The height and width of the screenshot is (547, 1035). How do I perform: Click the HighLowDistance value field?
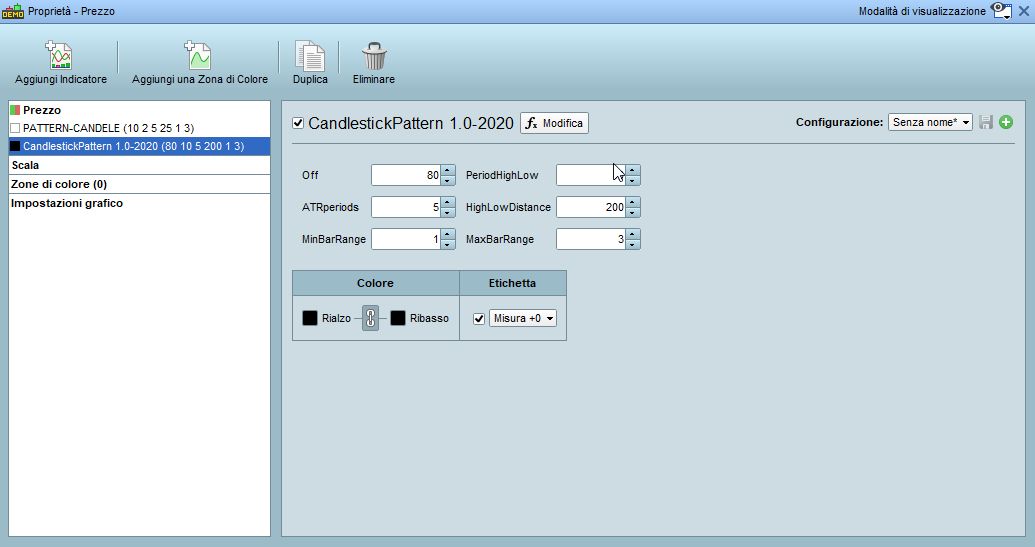point(591,207)
